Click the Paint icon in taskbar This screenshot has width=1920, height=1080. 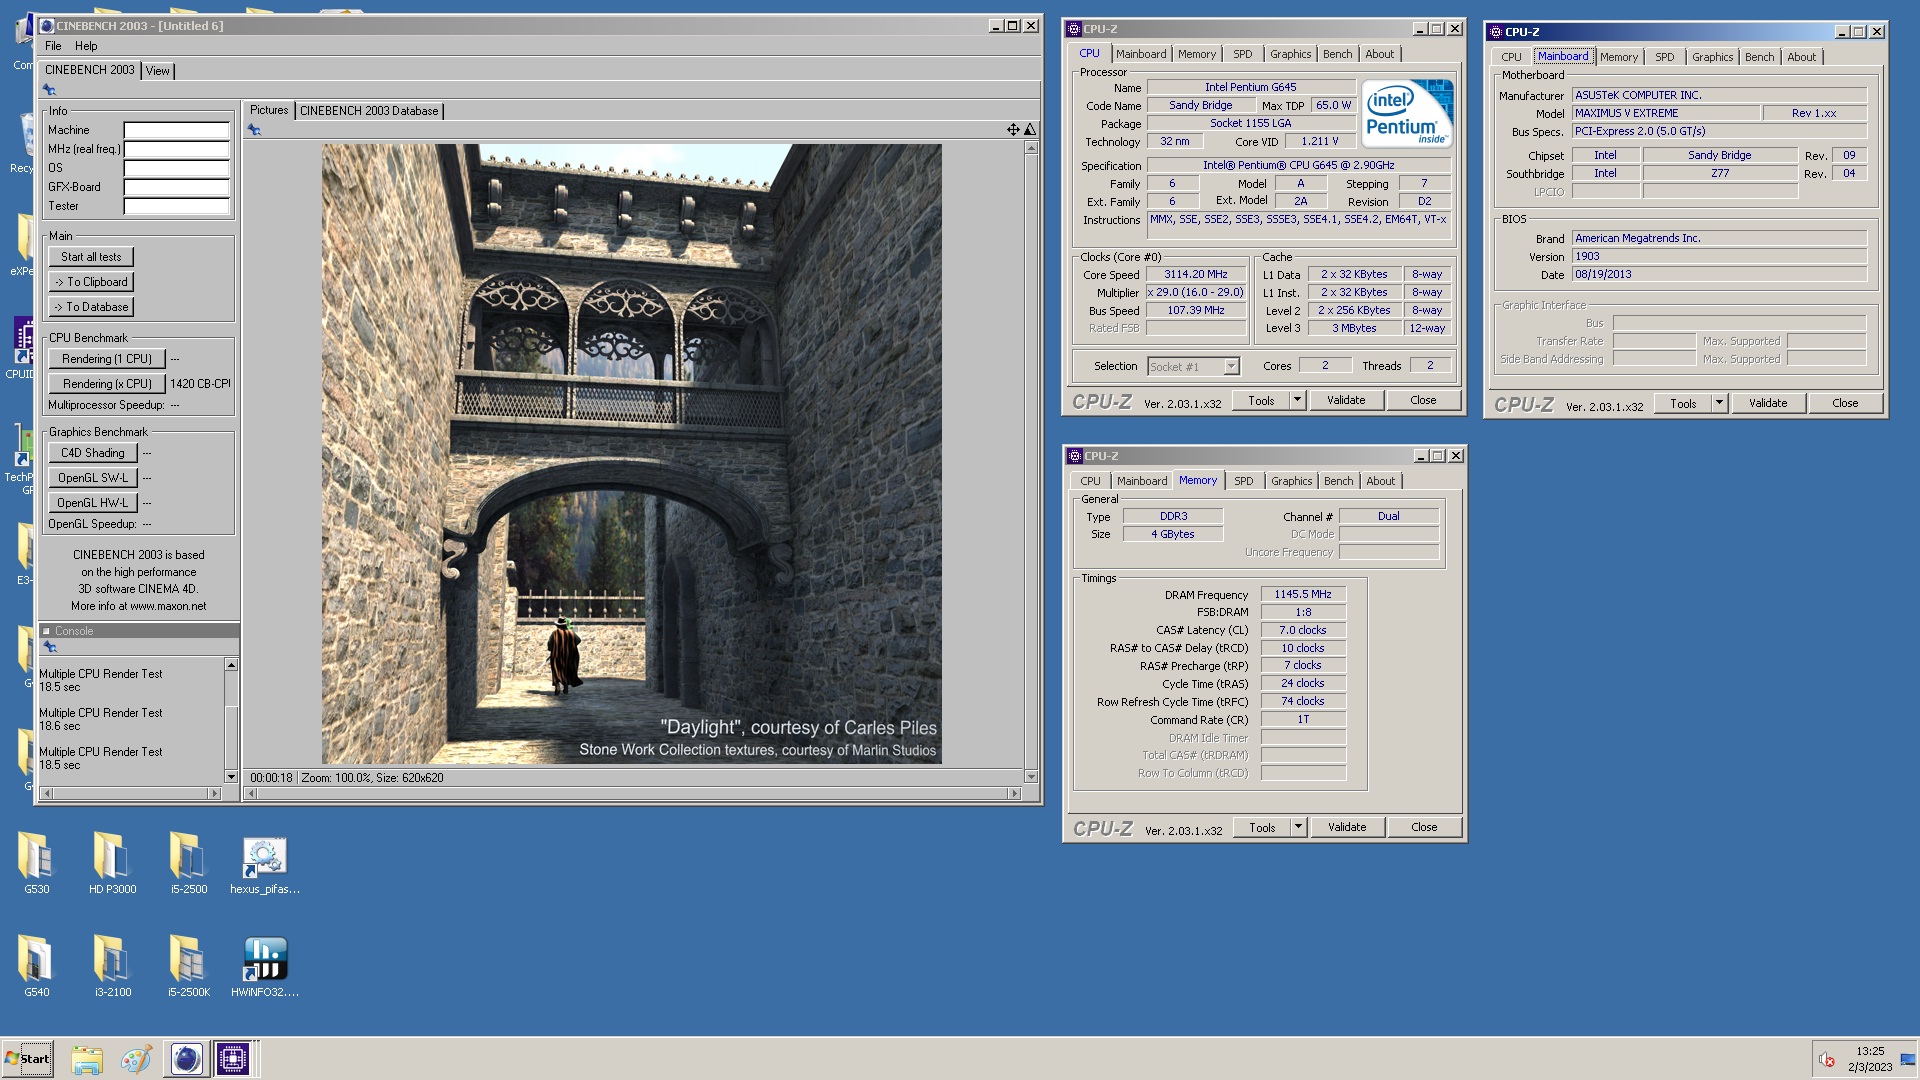click(136, 1059)
